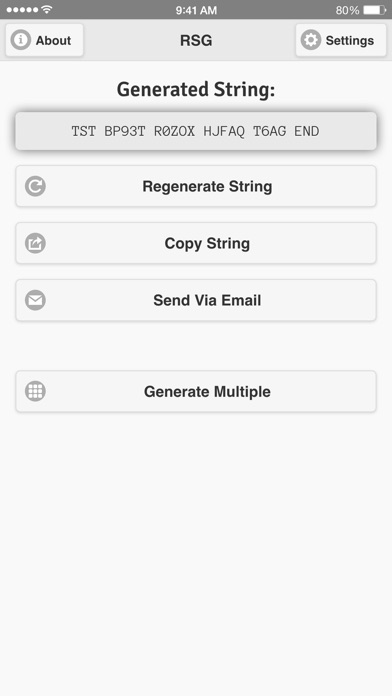Select the generated string text box
Viewport: 392px width, 696px height.
[x=196, y=131]
